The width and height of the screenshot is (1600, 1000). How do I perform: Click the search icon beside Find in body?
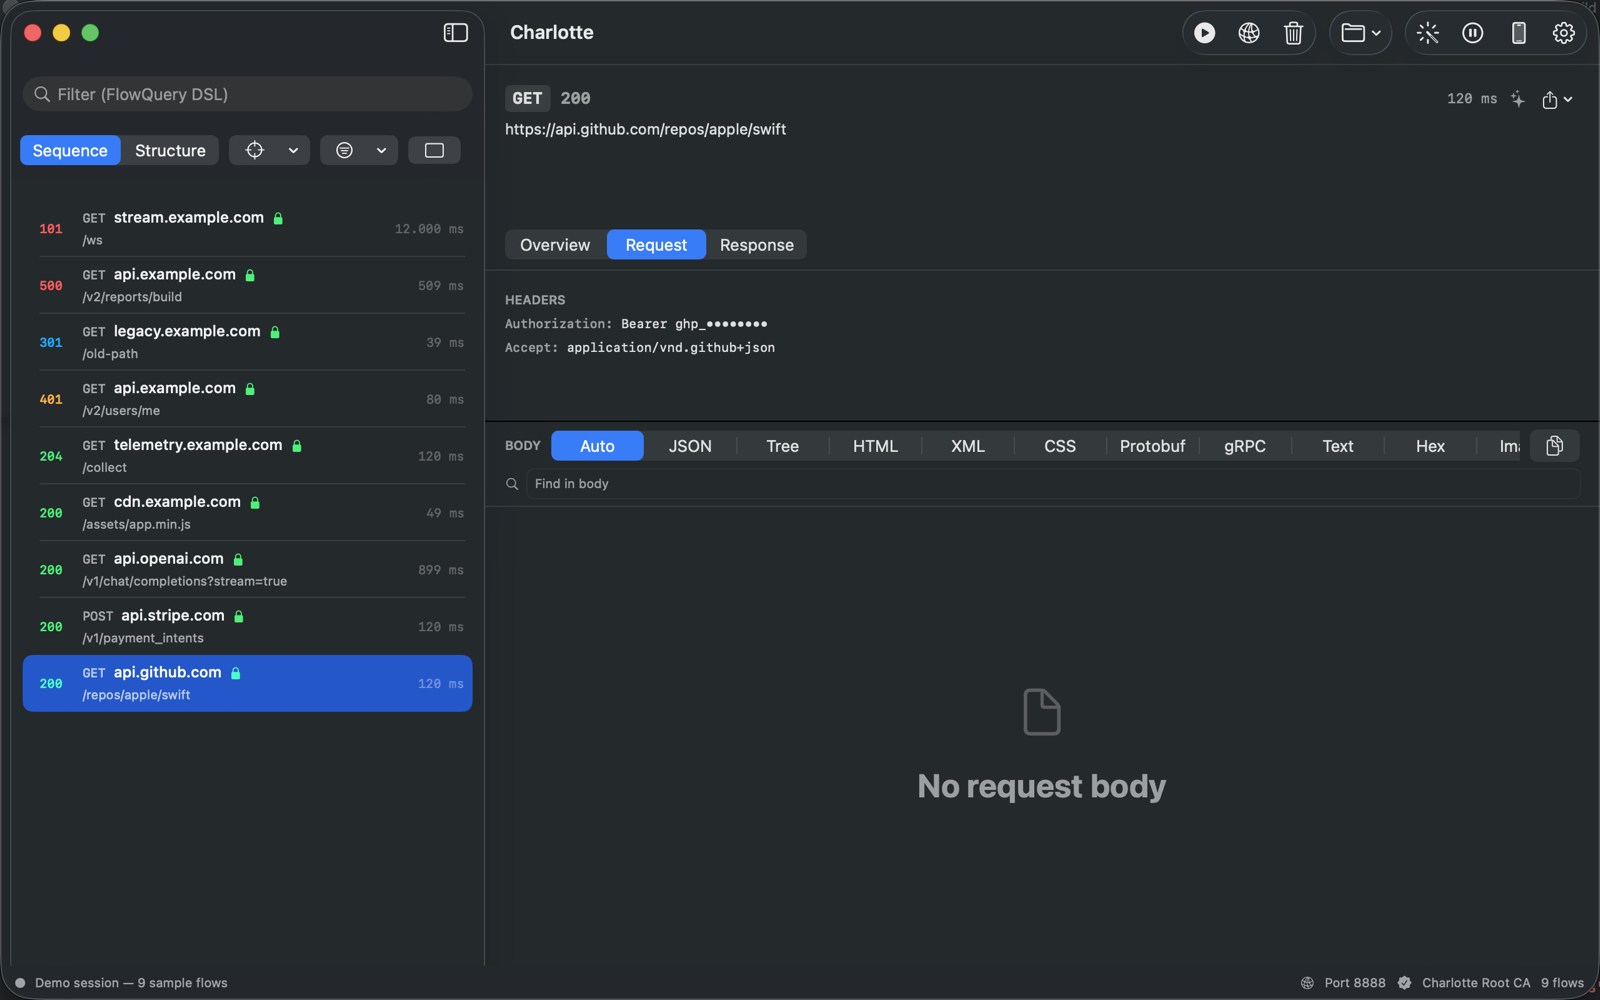[x=512, y=484]
